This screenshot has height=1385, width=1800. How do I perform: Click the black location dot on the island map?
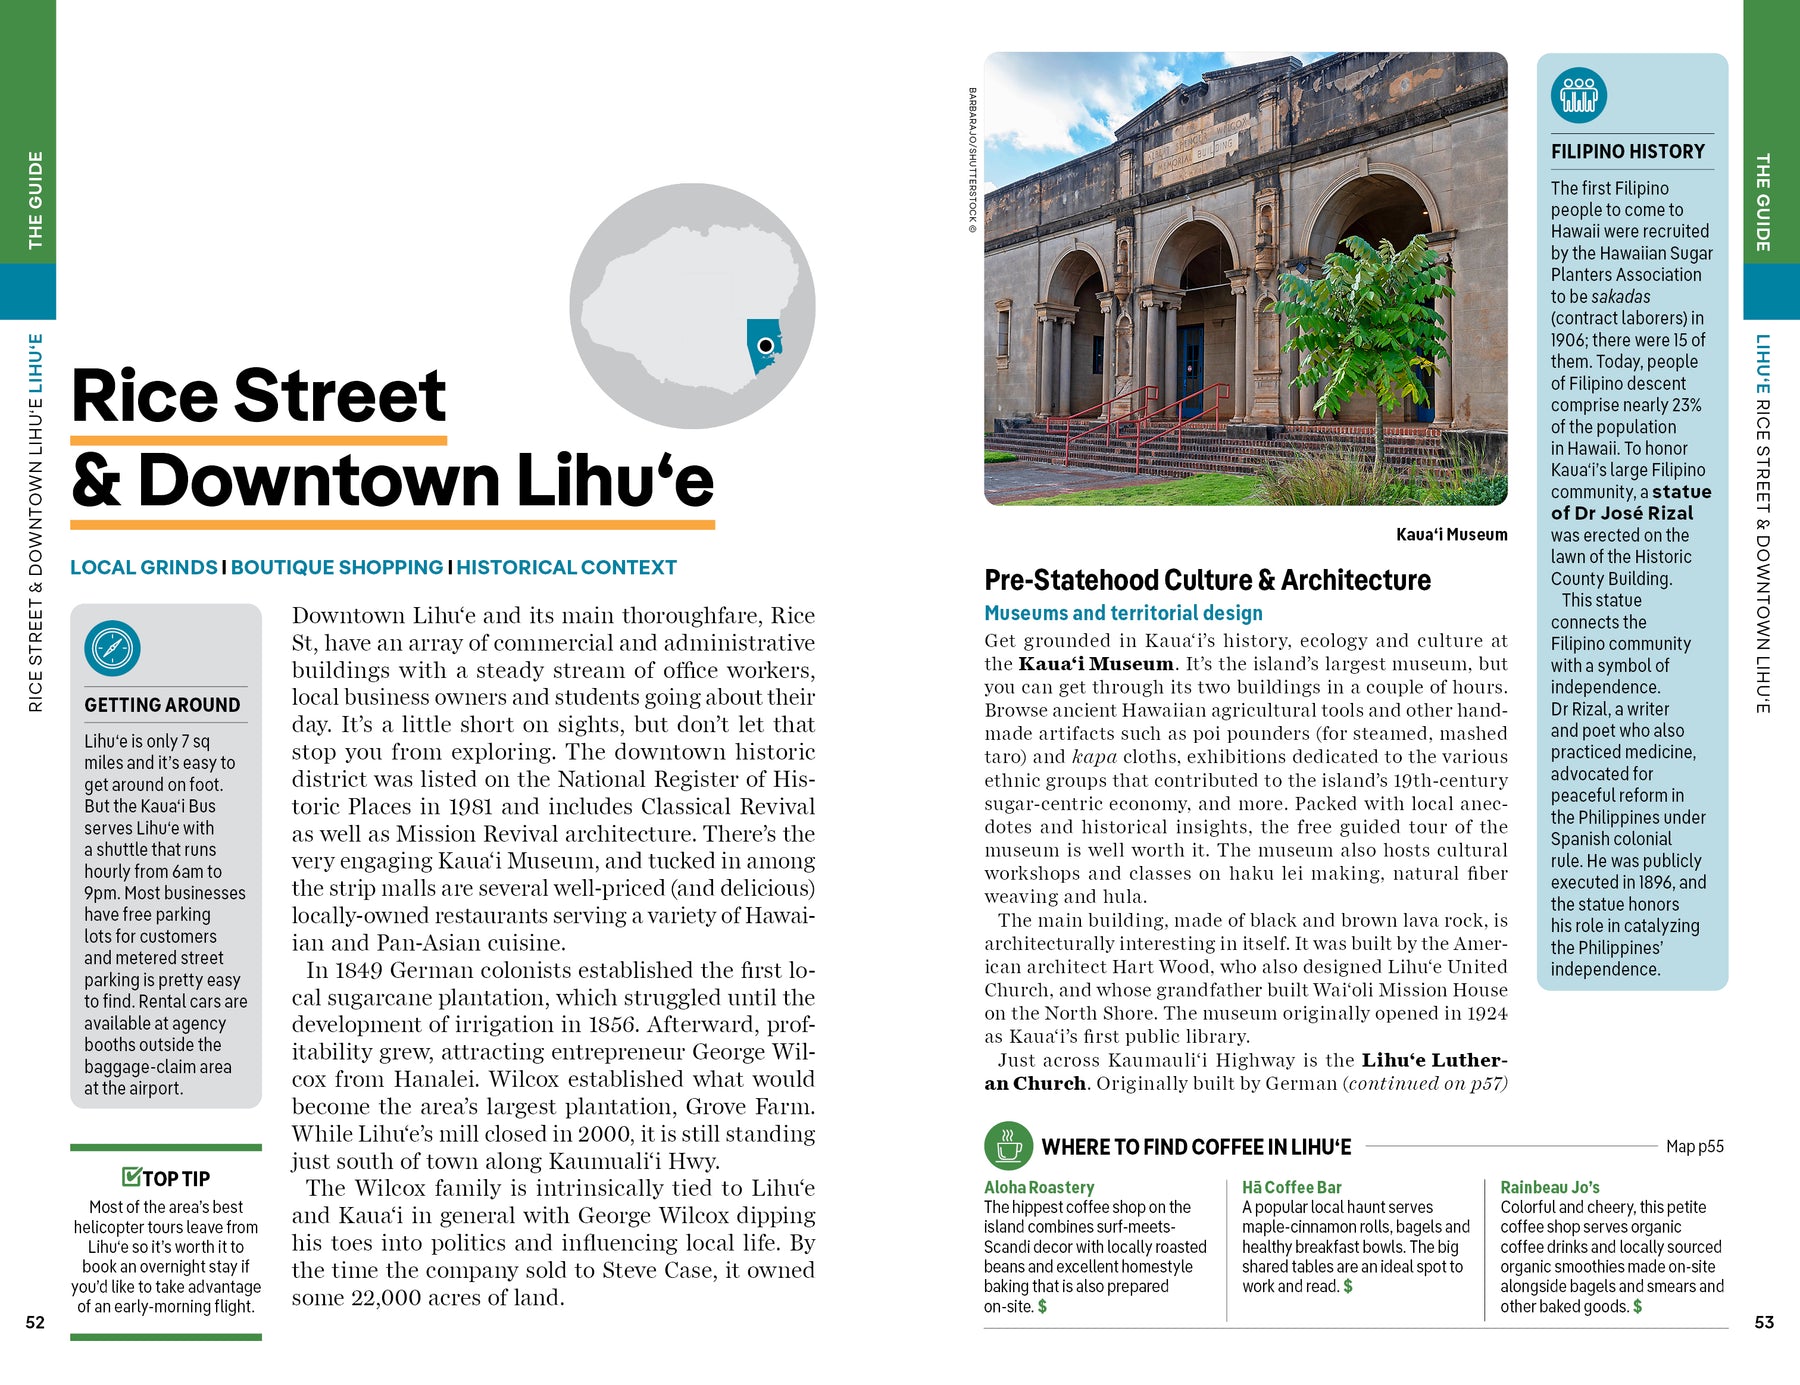click(x=765, y=345)
